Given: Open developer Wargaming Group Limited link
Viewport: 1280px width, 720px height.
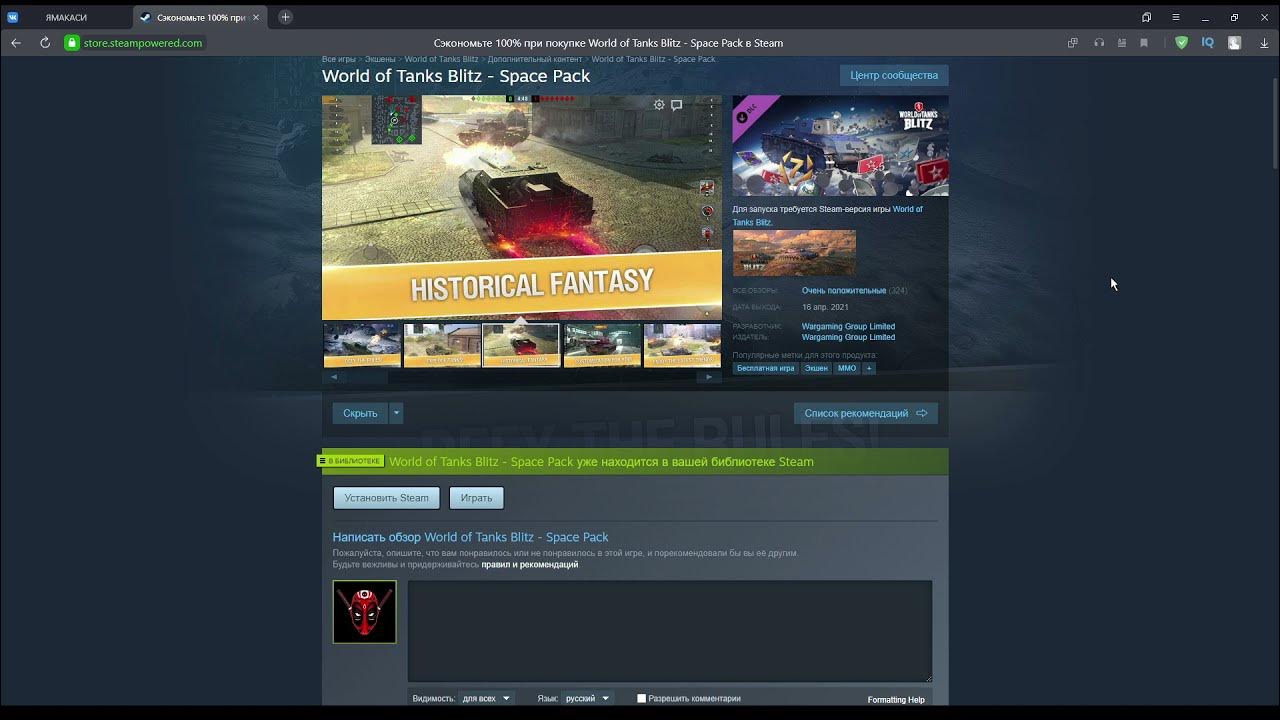Looking at the screenshot, I should [x=848, y=326].
